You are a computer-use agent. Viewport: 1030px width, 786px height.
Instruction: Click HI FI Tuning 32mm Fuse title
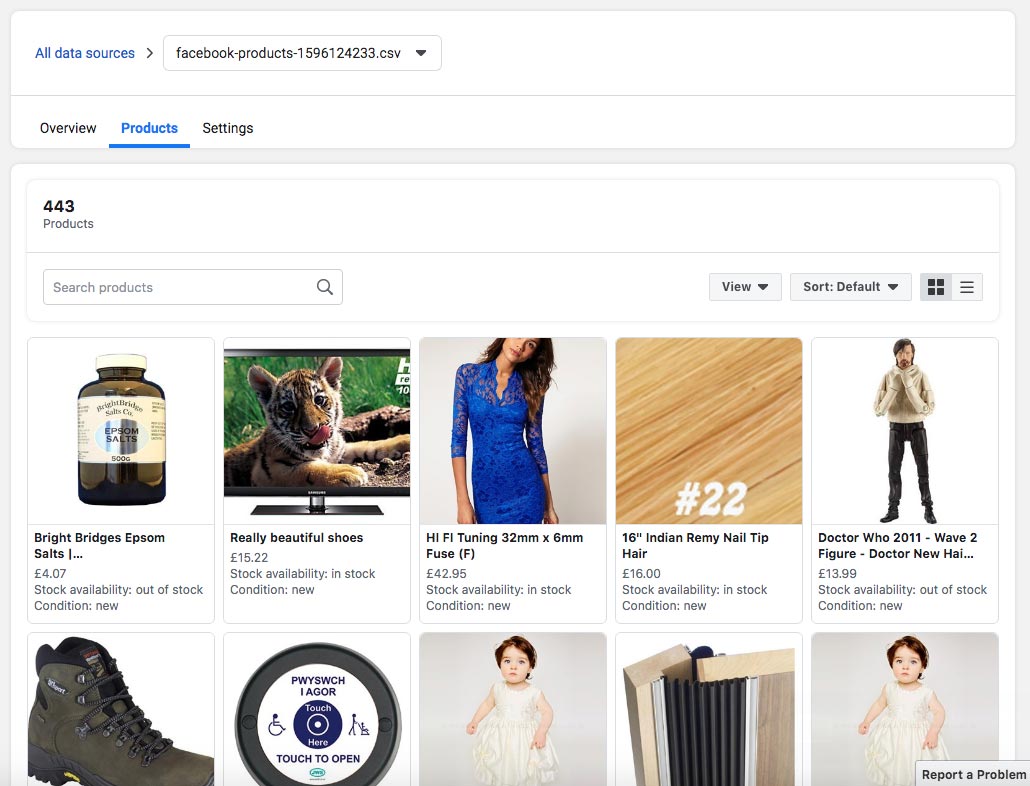504,546
